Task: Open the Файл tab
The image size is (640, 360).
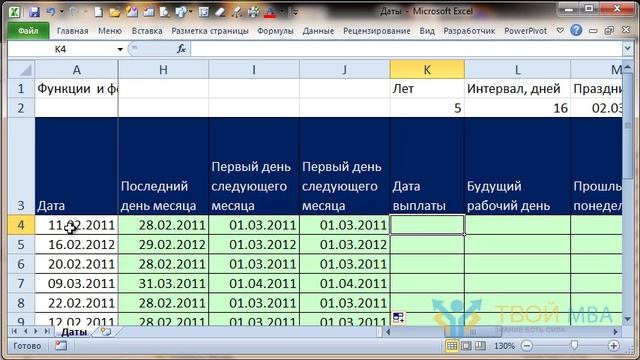Action: coord(28,31)
